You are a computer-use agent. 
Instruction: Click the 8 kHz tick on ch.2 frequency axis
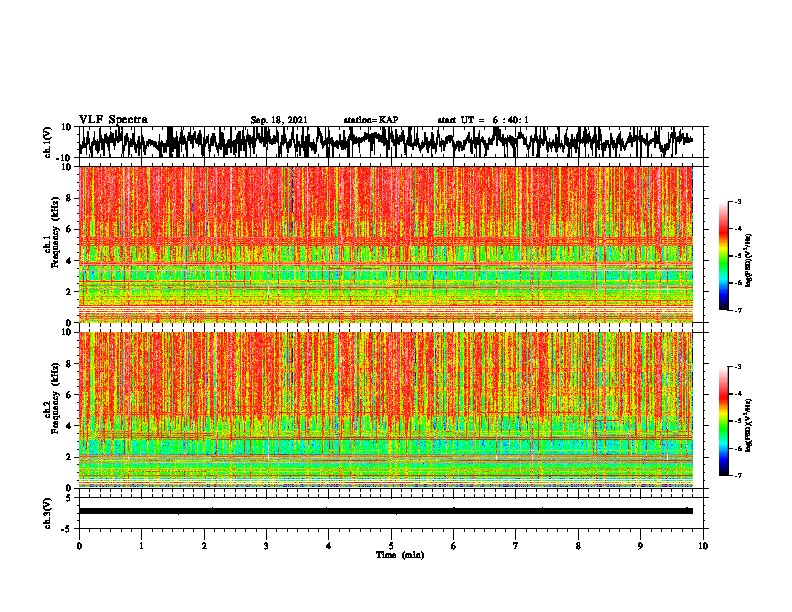click(x=69, y=364)
